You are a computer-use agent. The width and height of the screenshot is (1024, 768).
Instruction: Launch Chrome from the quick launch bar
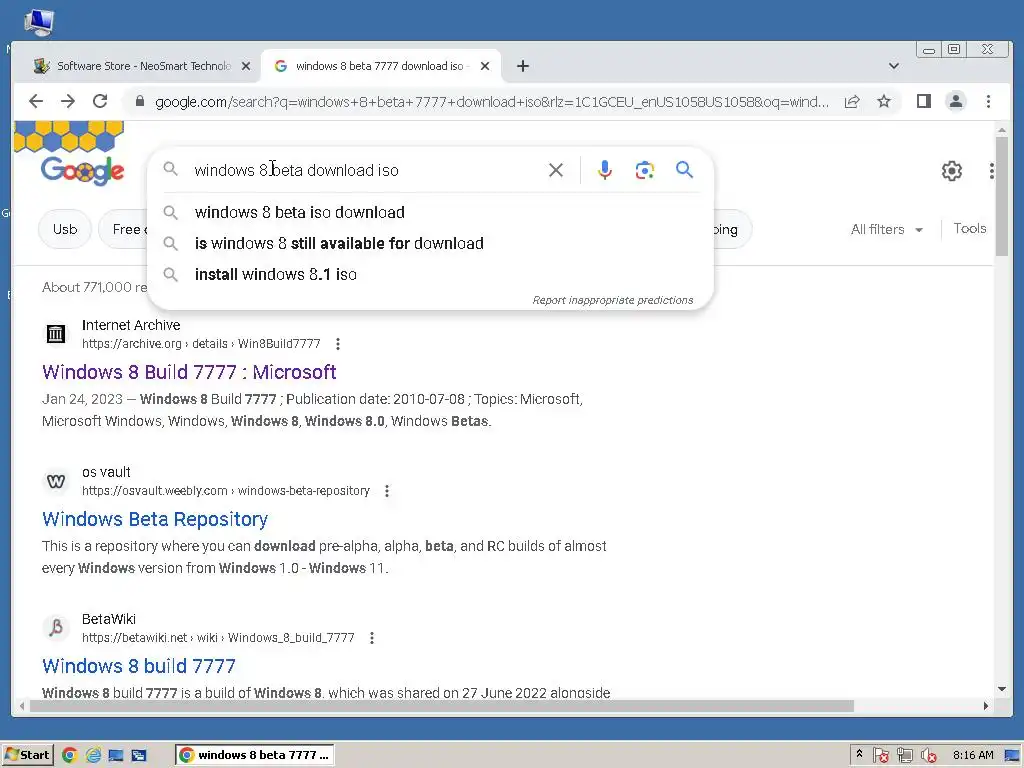(x=69, y=755)
